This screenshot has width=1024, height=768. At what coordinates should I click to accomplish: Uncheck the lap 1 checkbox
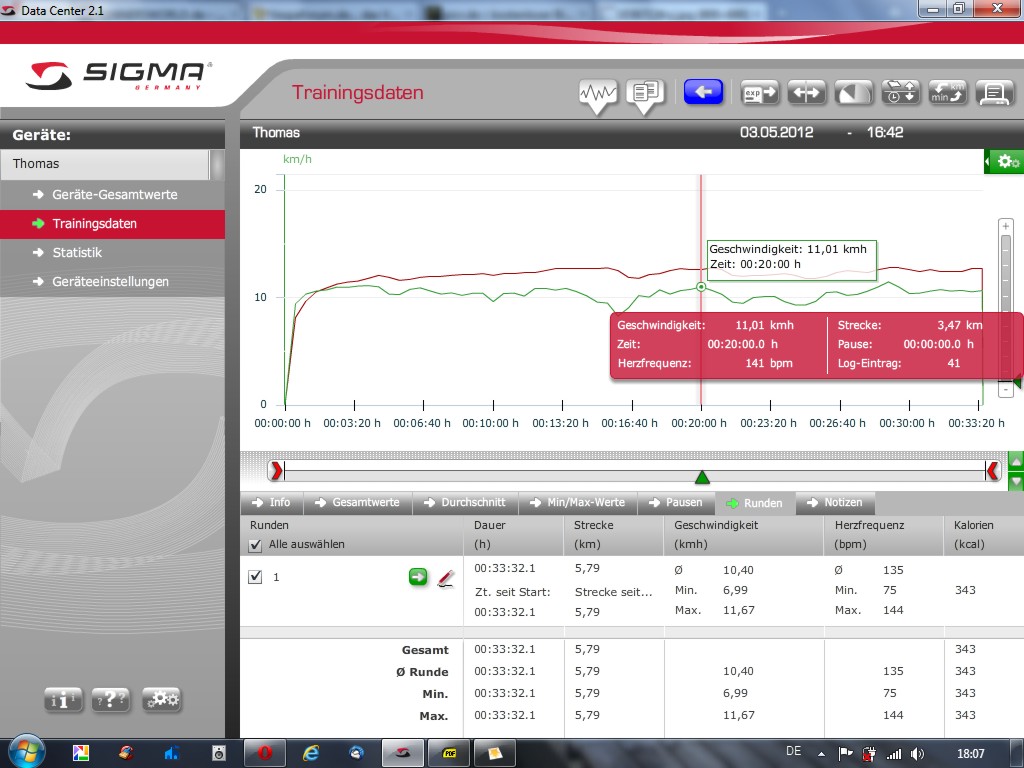pyautogui.click(x=255, y=577)
